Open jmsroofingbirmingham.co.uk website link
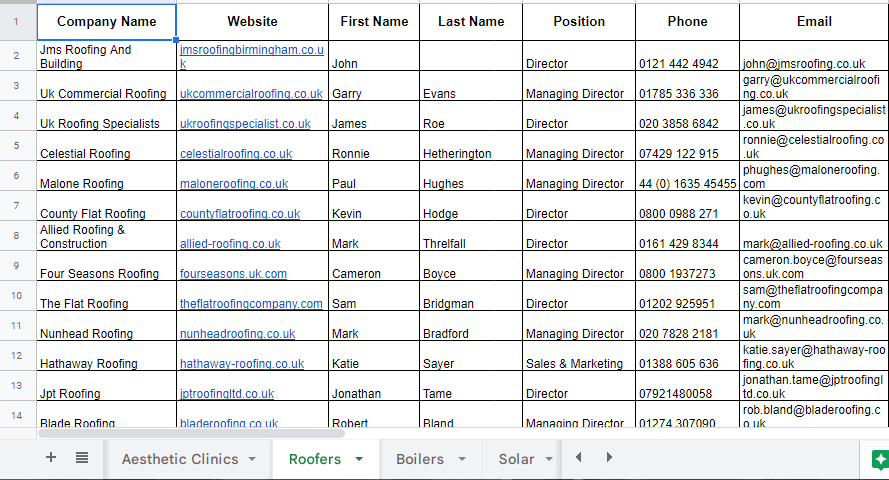Image resolution: width=889 pixels, height=480 pixels. point(252,56)
